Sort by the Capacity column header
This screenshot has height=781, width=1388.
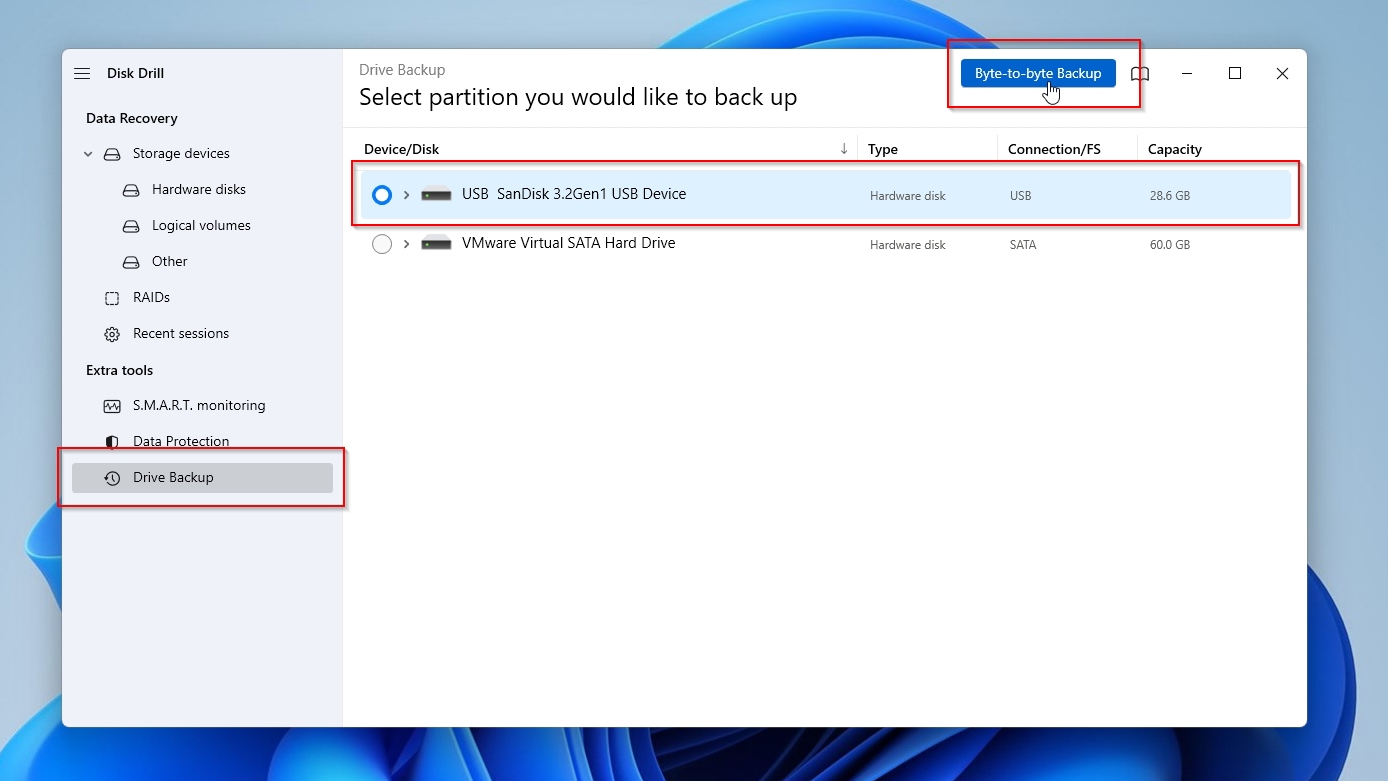coord(1175,149)
